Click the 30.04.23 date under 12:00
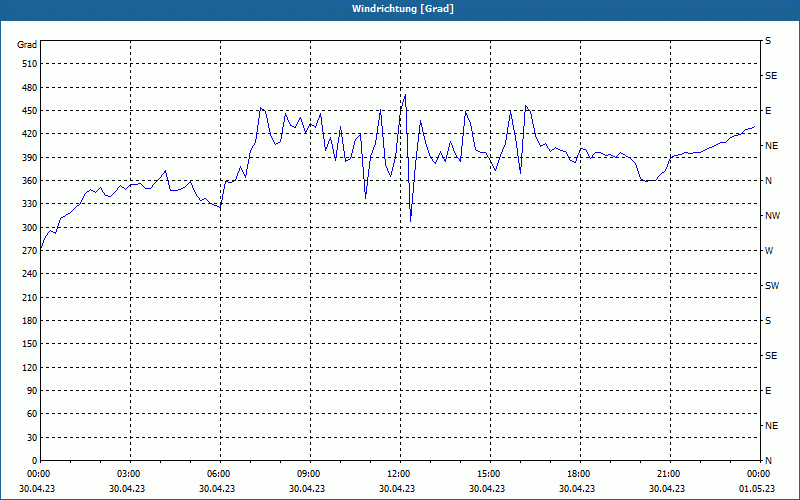Image resolution: width=800 pixels, height=500 pixels. coord(396,489)
